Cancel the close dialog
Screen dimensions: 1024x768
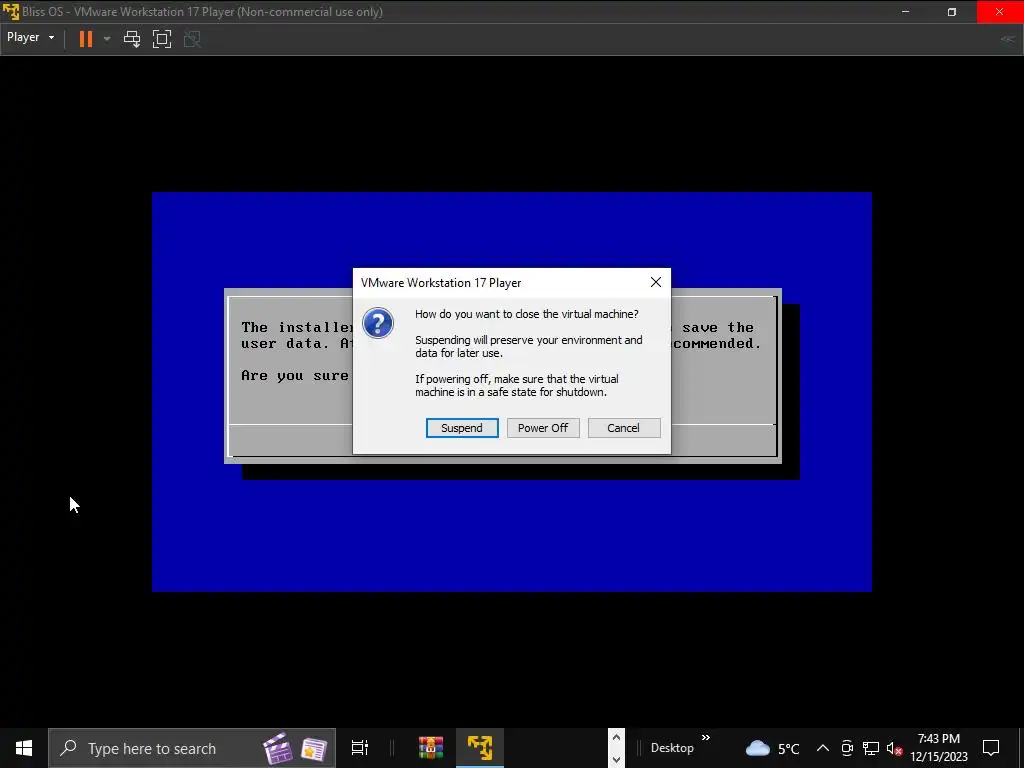[x=624, y=428]
